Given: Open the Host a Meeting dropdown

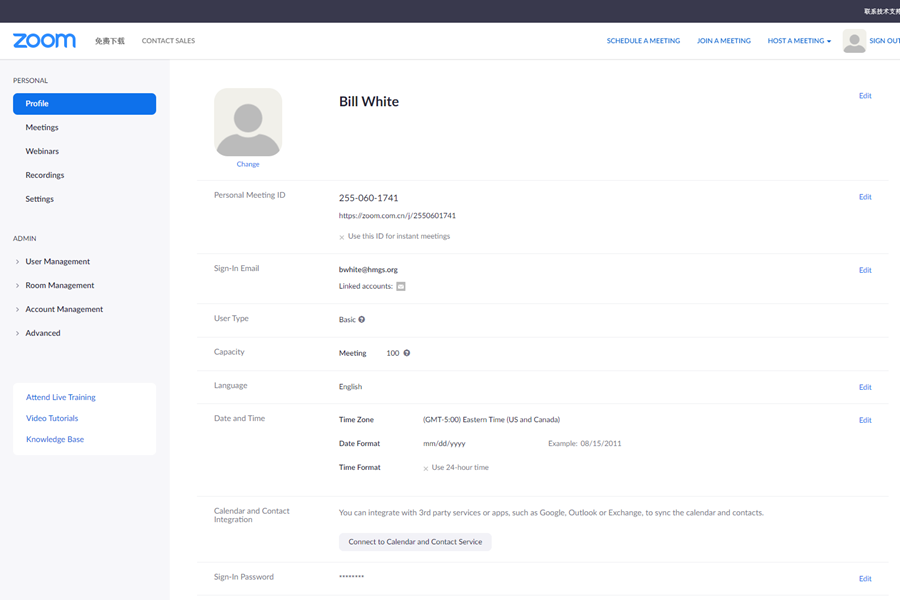Looking at the screenshot, I should point(799,41).
